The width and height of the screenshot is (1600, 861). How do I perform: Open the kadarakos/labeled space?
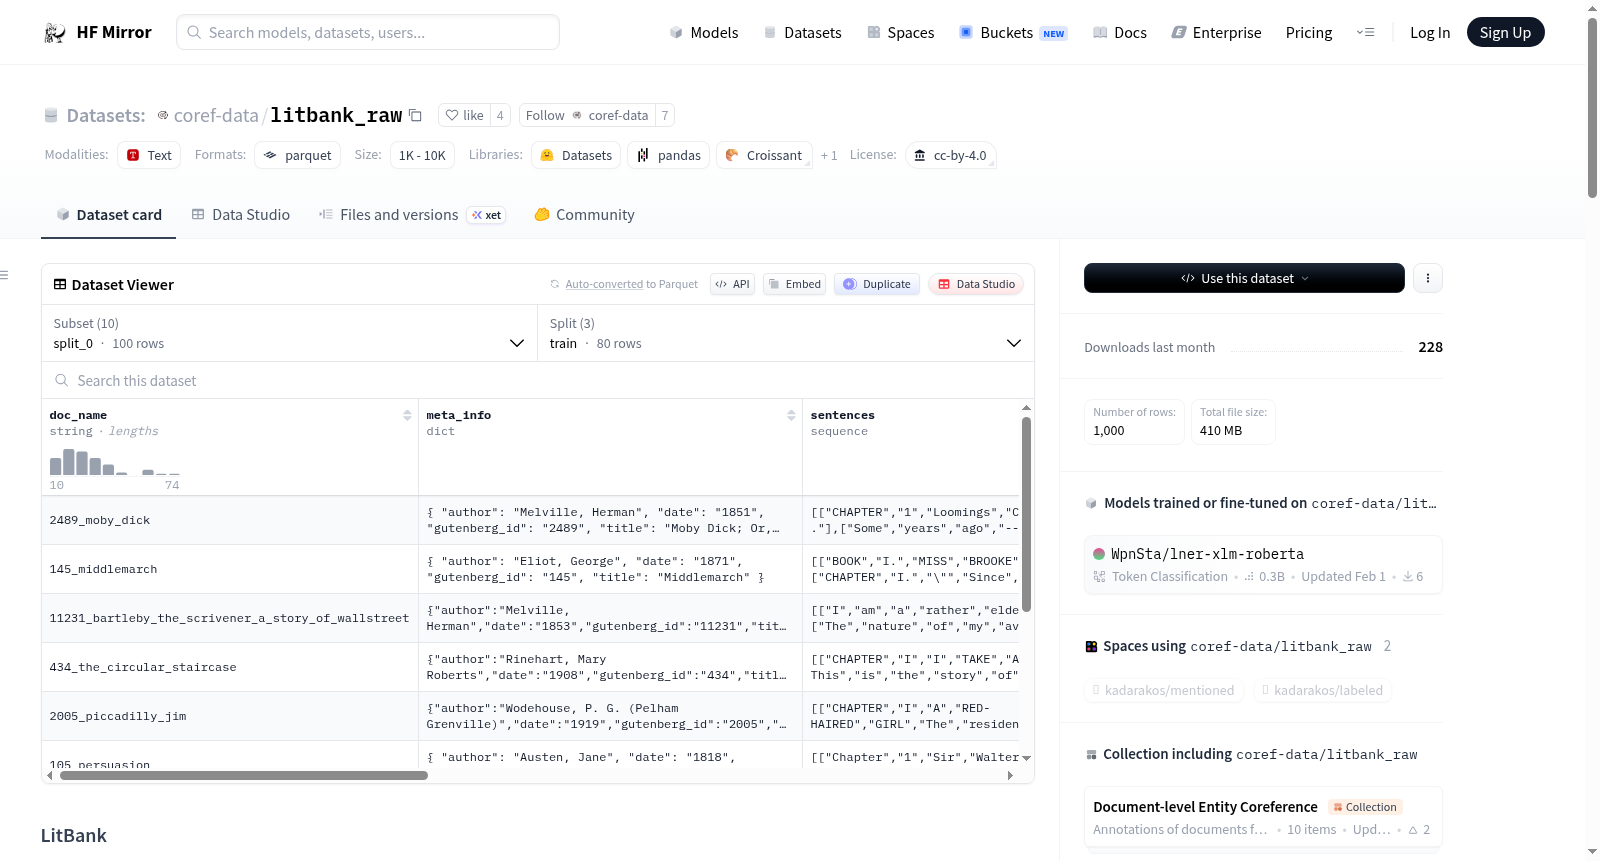tap(1323, 690)
